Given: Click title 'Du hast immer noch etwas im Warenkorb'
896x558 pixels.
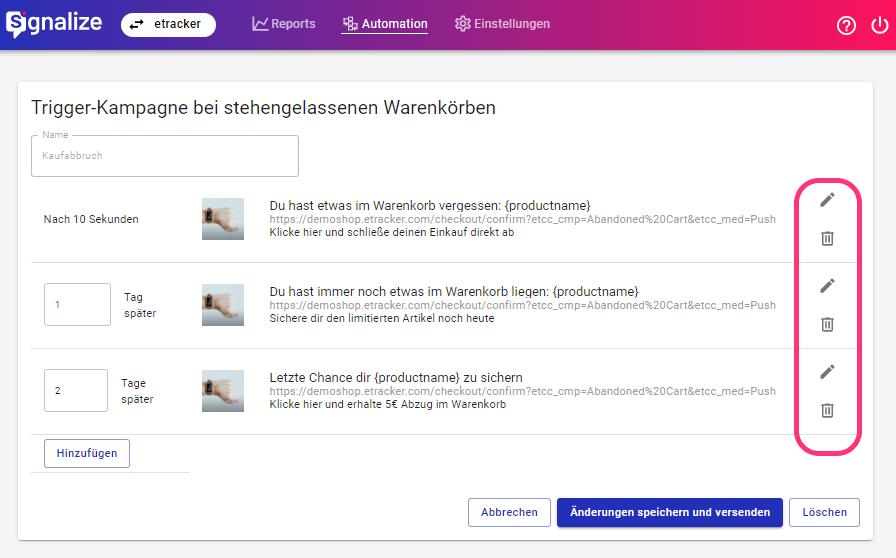Looking at the screenshot, I should click(454, 292).
